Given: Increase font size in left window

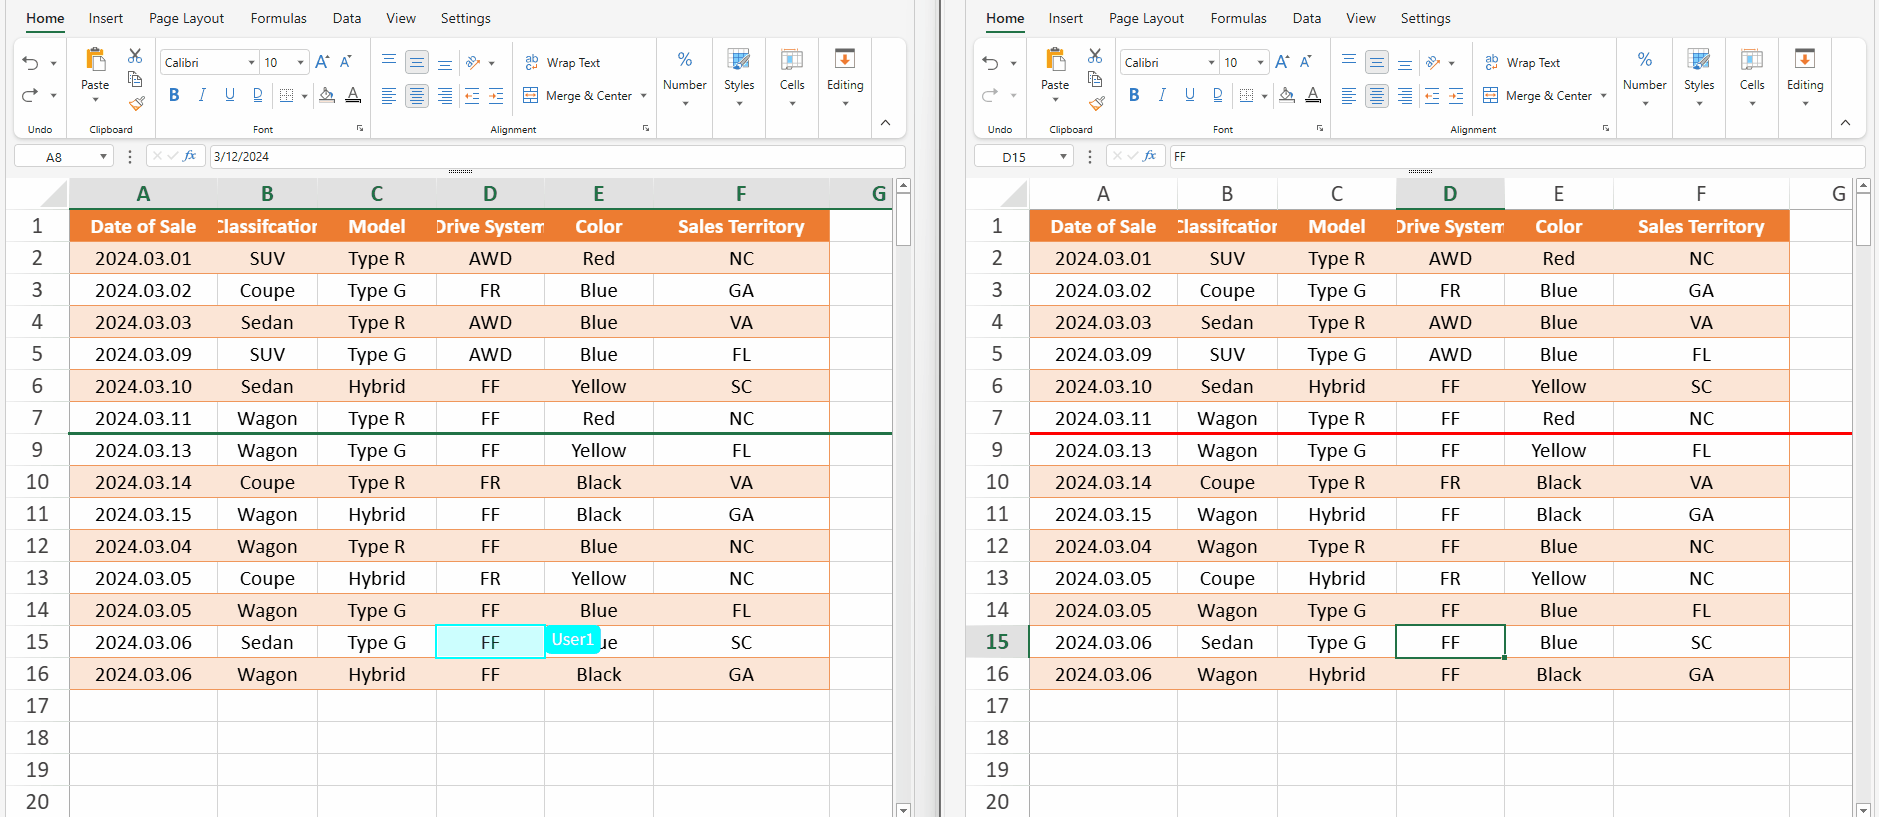Looking at the screenshot, I should tap(322, 62).
